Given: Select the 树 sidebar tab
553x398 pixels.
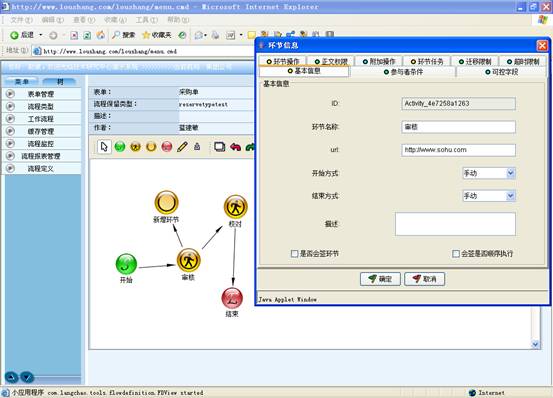Looking at the screenshot, I should pyautogui.click(x=60, y=82).
